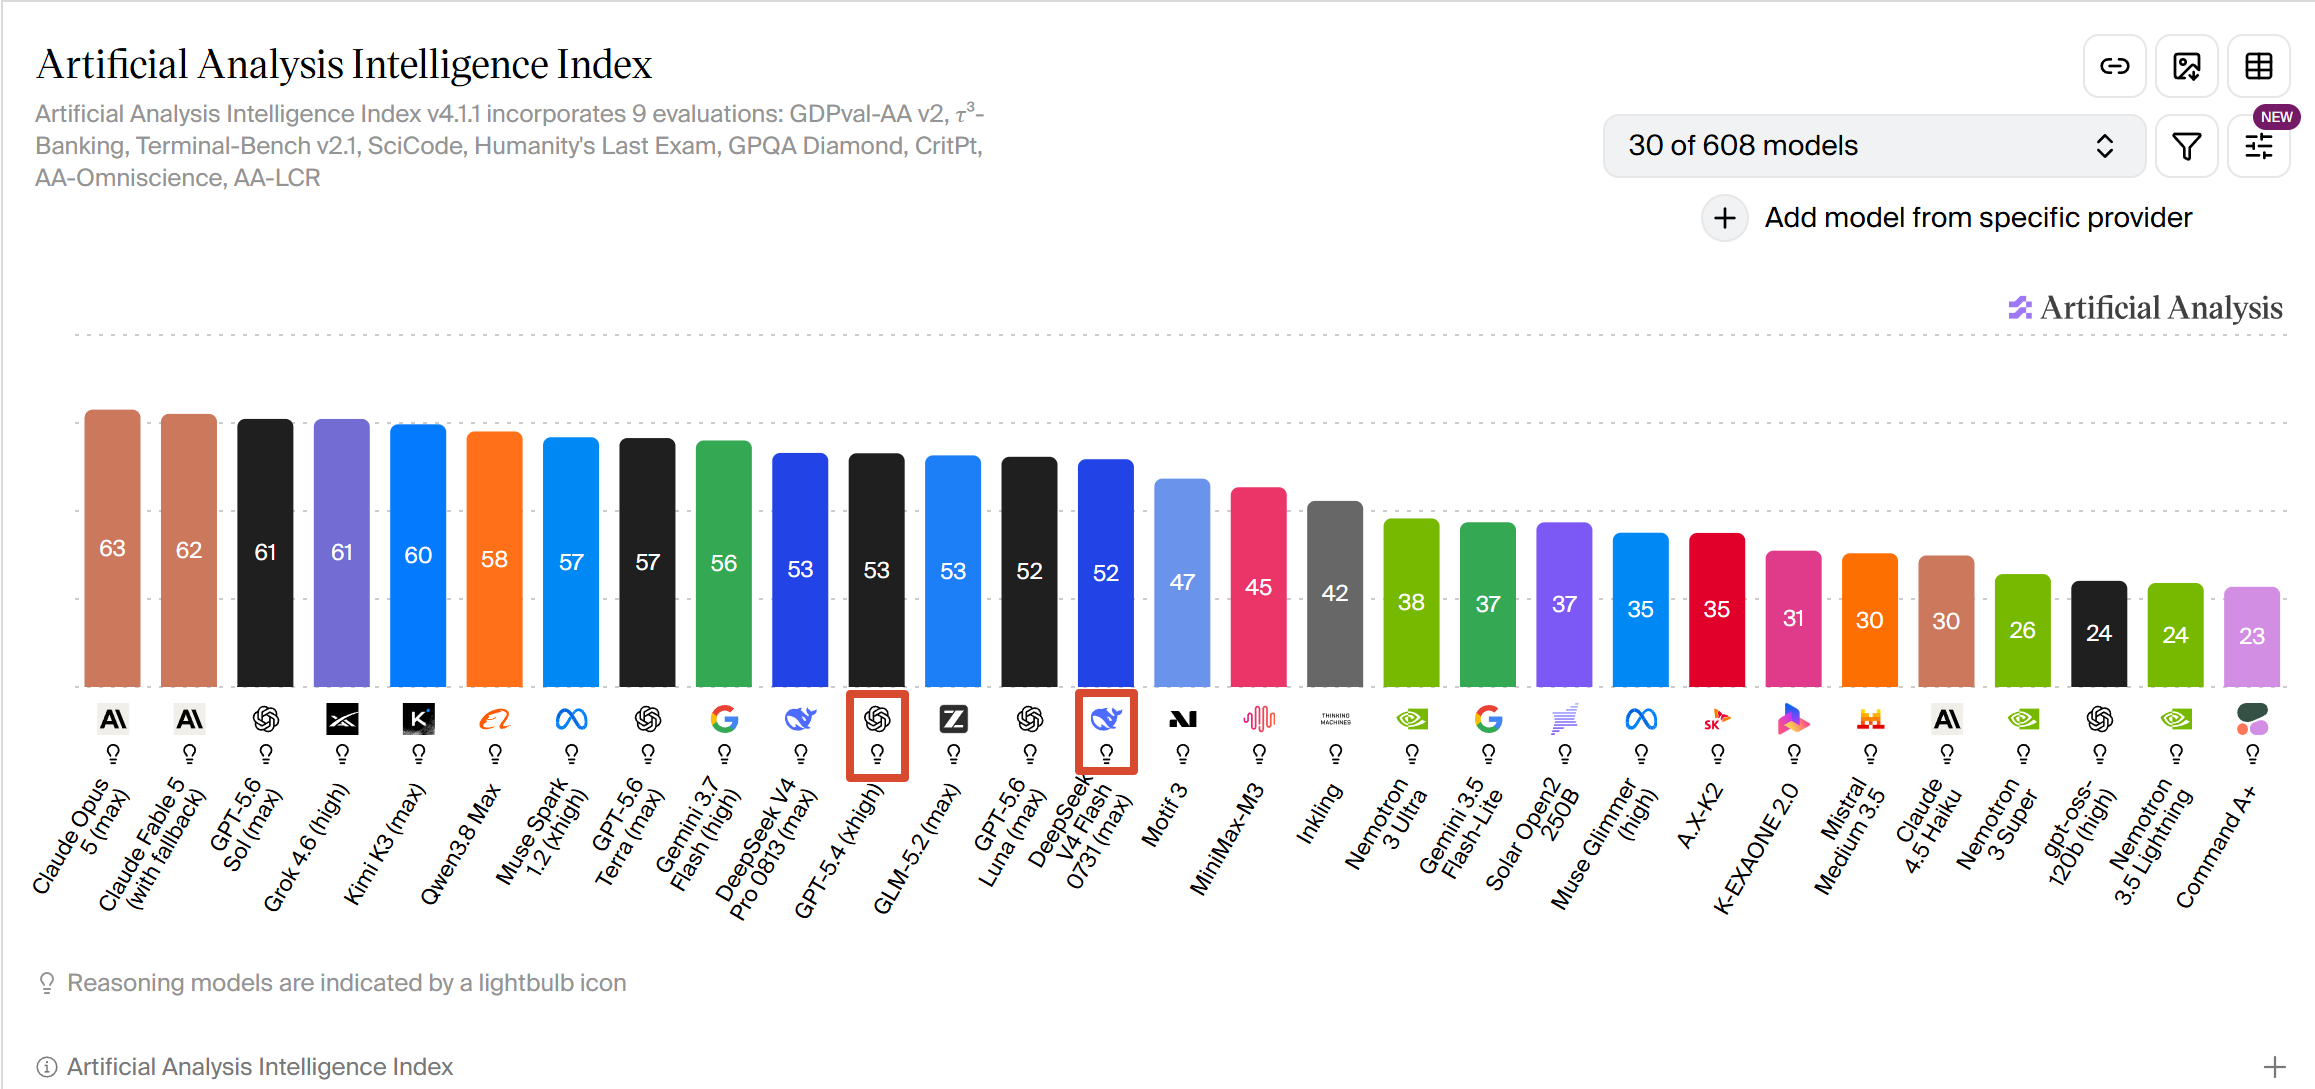Switch to the table view icon
The width and height of the screenshot is (2315, 1089).
(x=2259, y=66)
